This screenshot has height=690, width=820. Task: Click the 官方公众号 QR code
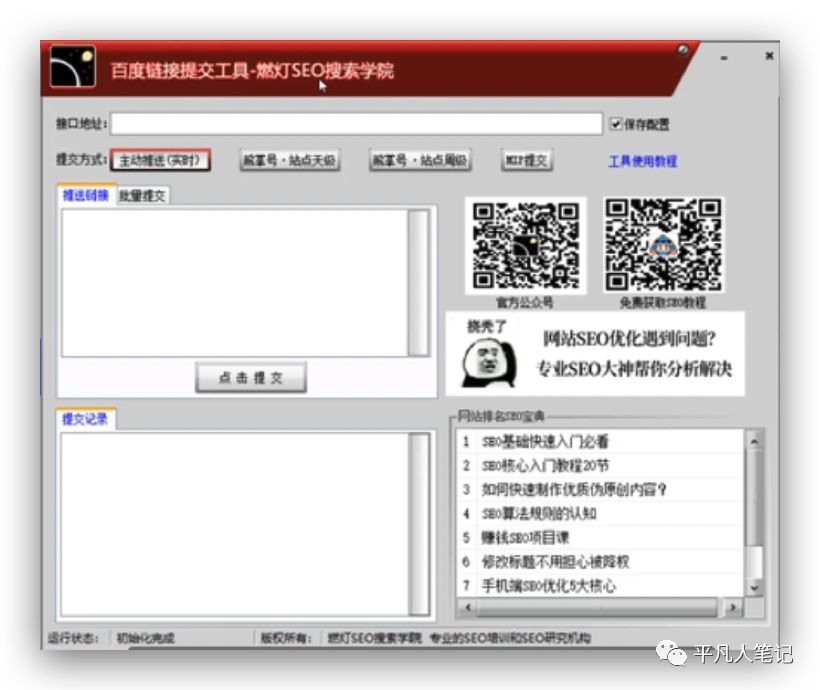[526, 245]
